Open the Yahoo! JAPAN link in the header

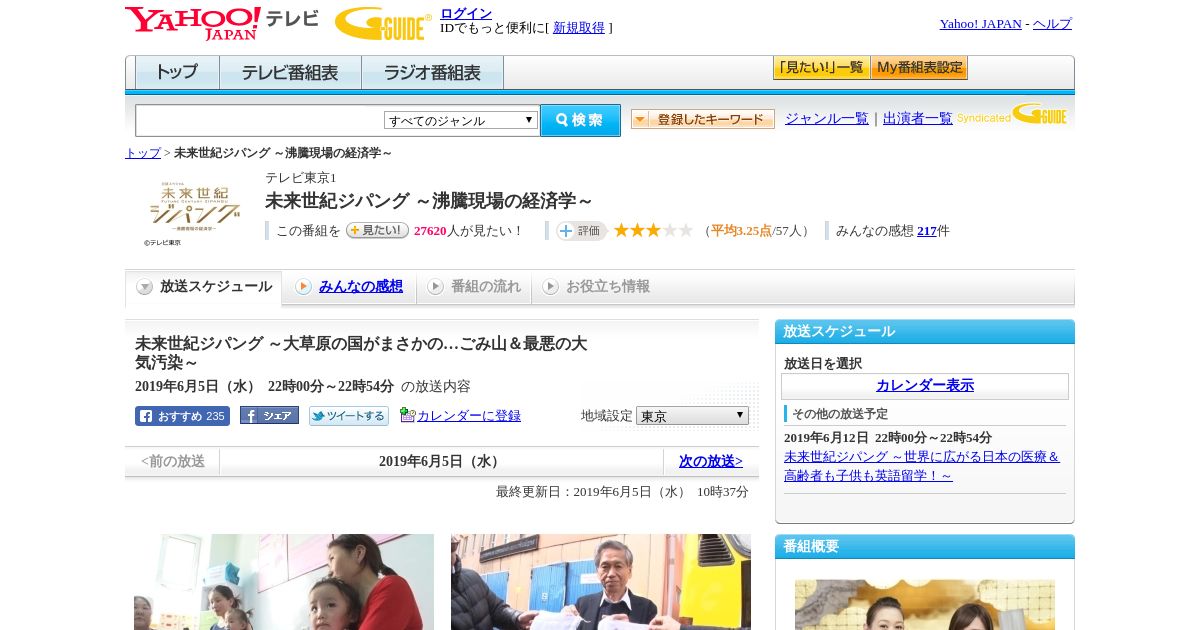coord(980,24)
